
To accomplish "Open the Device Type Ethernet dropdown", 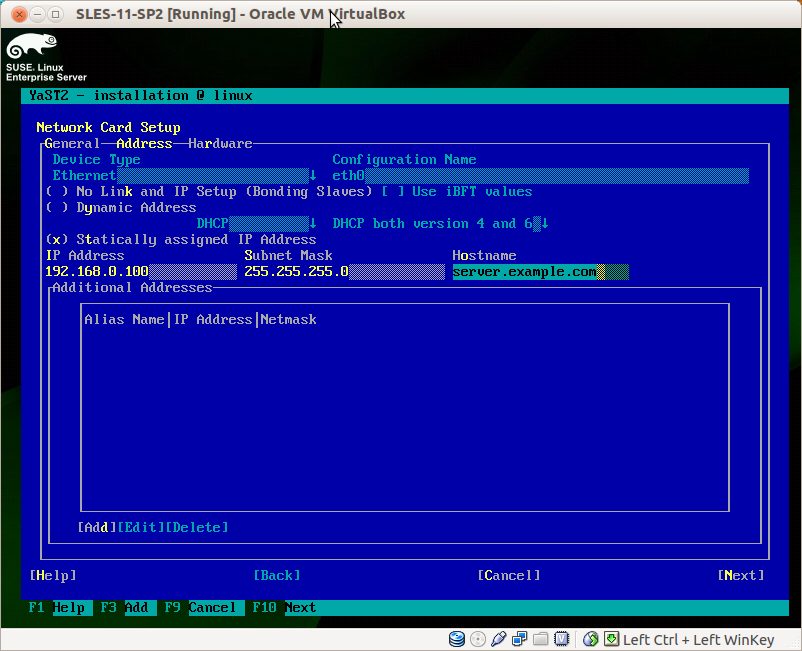I will (185, 176).
